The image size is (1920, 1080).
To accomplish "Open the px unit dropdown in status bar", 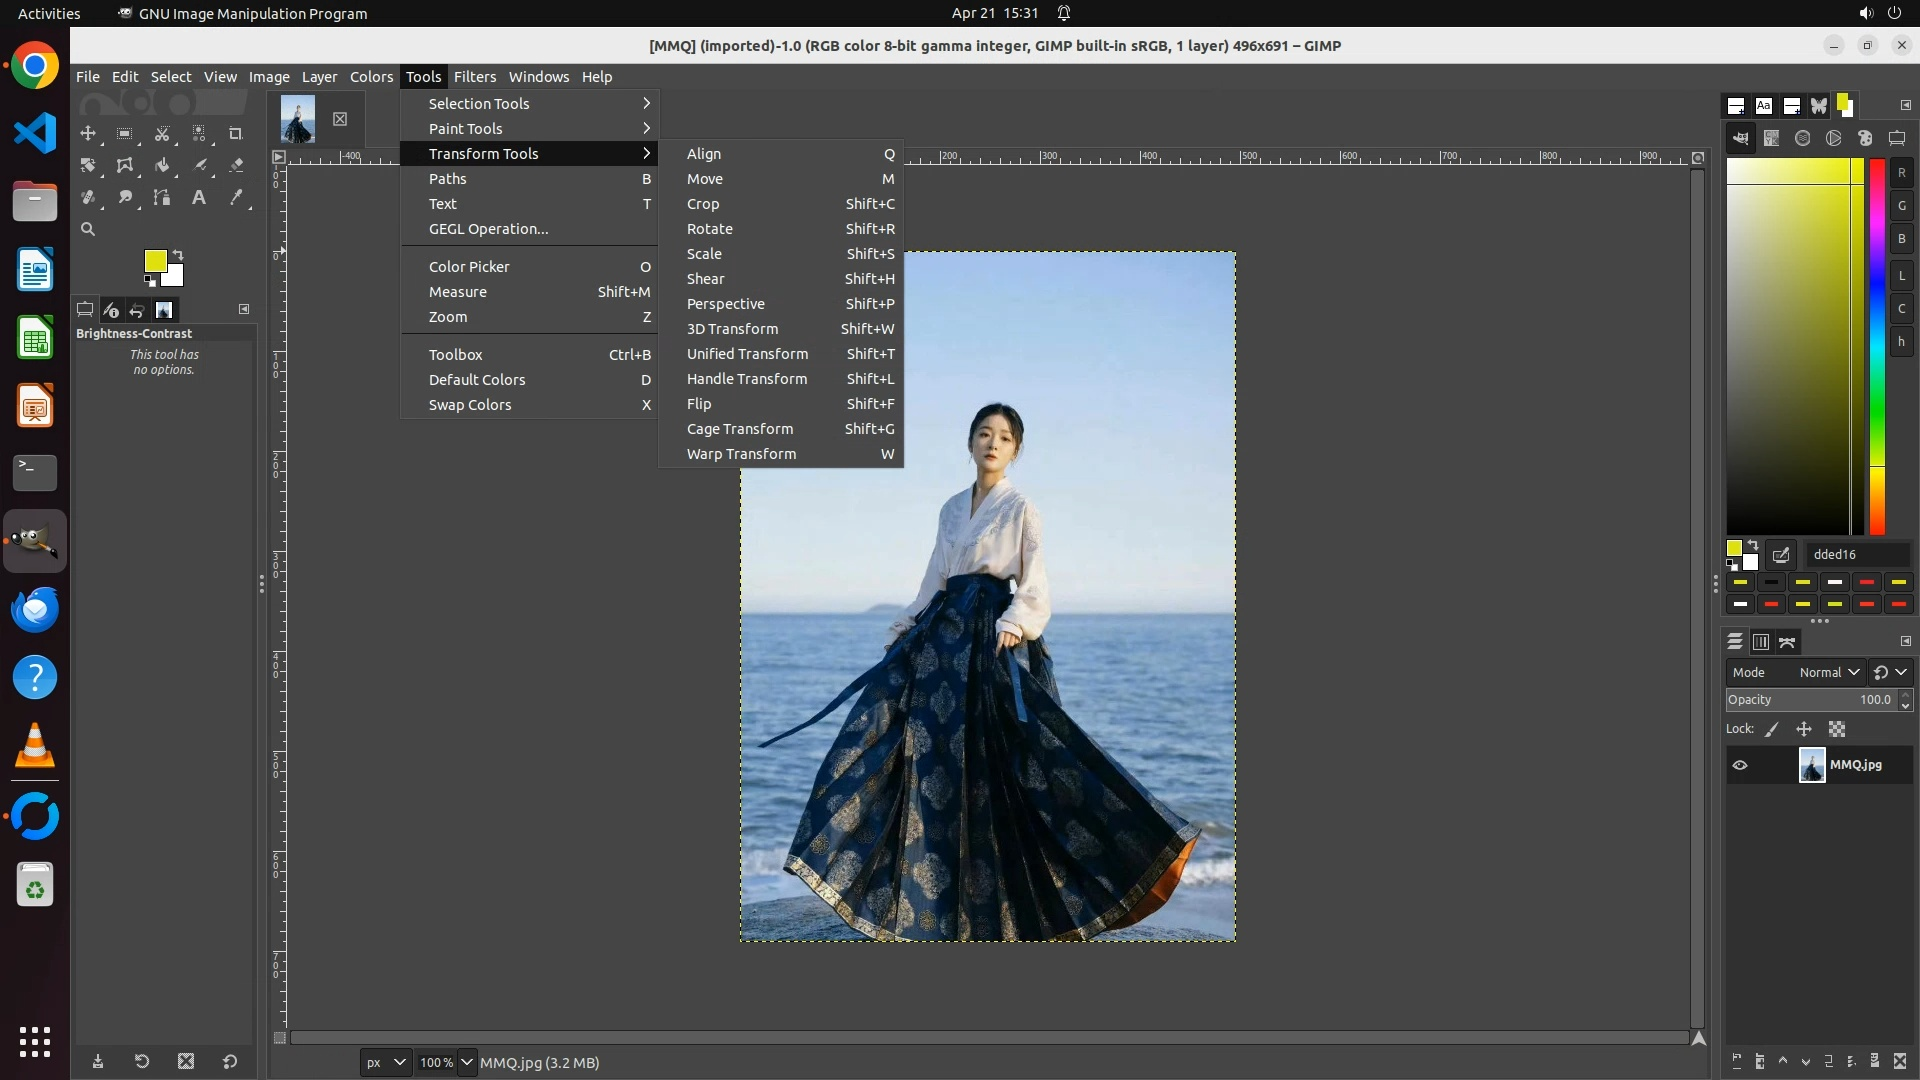I will point(385,1062).
